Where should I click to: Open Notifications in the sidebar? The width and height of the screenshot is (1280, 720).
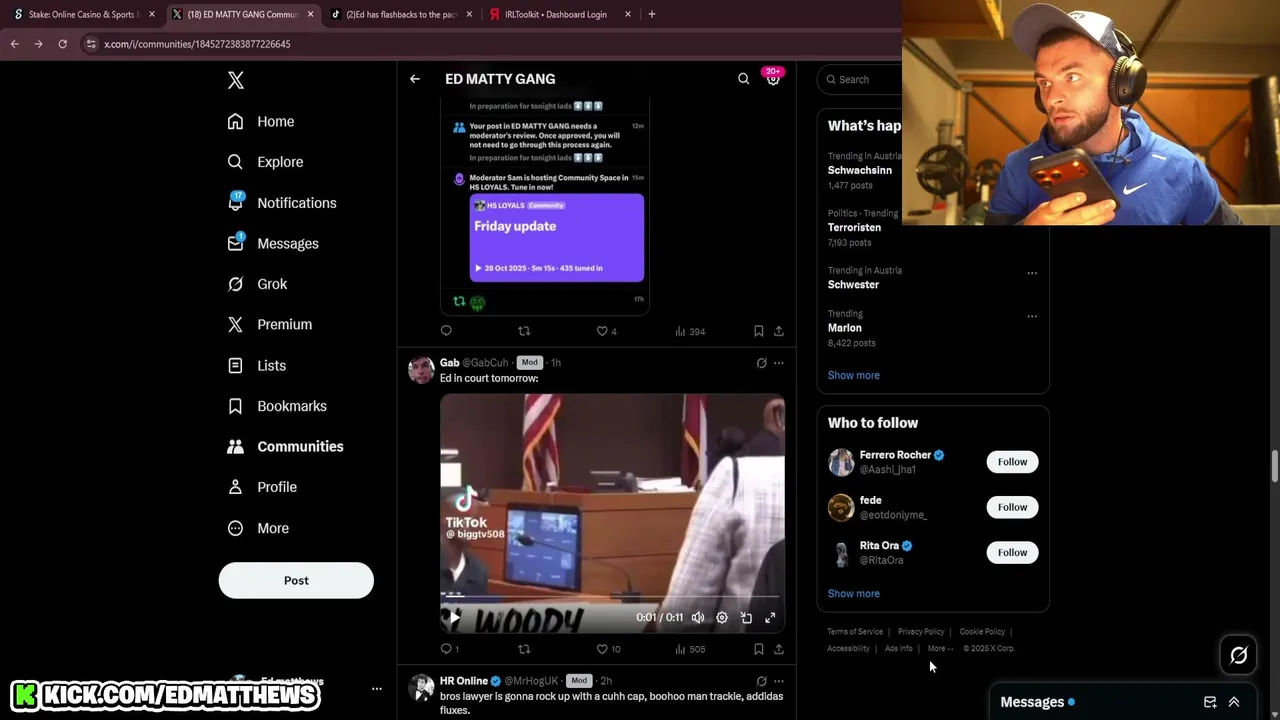click(282, 203)
